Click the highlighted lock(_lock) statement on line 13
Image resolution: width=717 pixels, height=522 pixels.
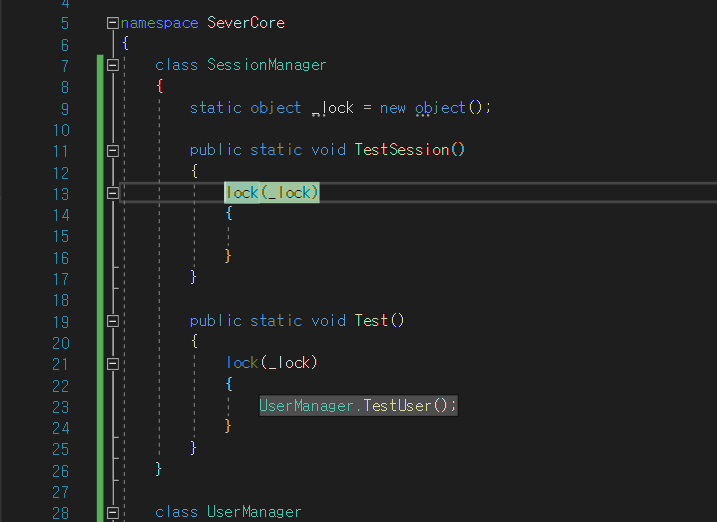[x=272, y=192]
